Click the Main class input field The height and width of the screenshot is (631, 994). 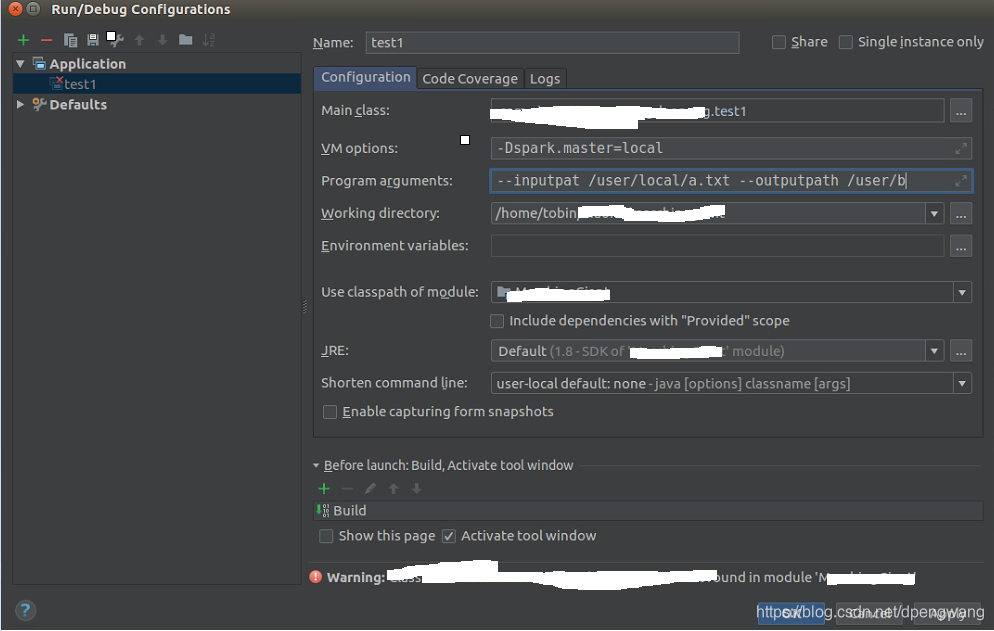718,111
